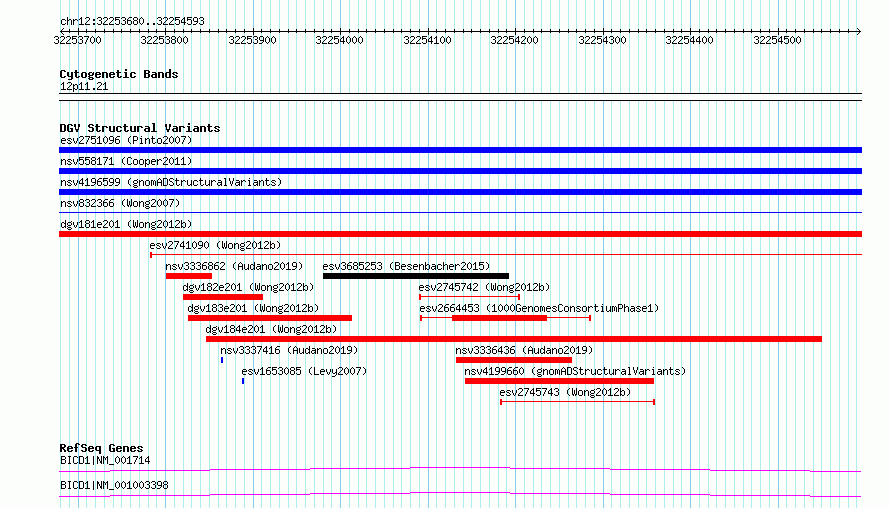Open nsv4196599 (gnomADStructuralVariants) label
The height and width of the screenshot is (508, 890).
(x=171, y=182)
